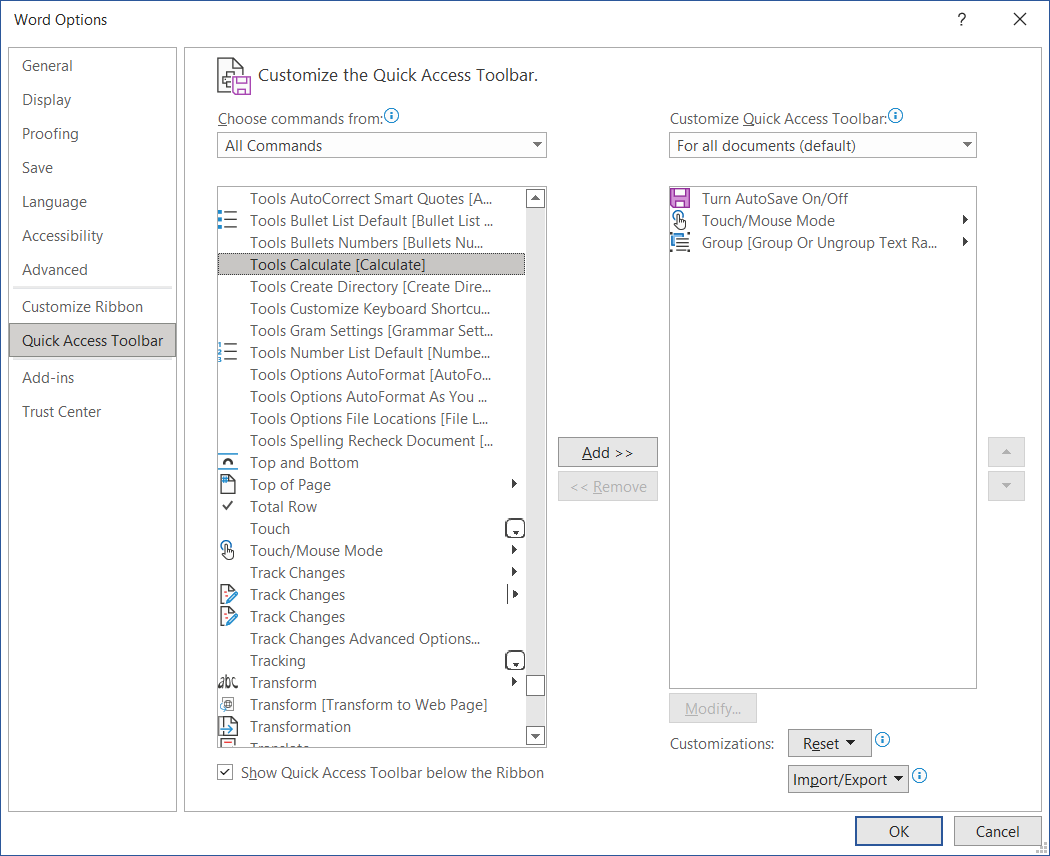
Task: Expand the Tracking group dropdown indicator
Action: pyautogui.click(x=514, y=660)
